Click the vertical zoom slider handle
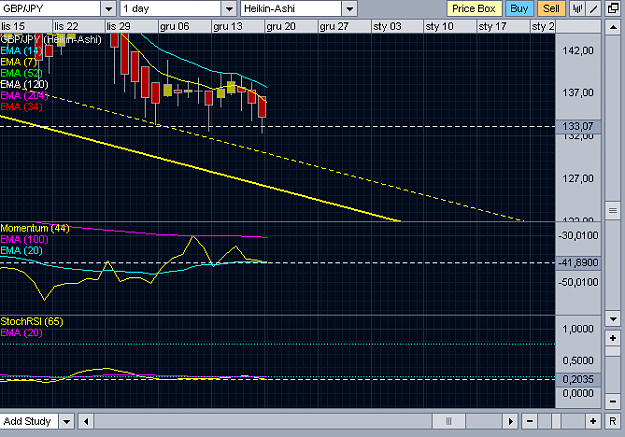The height and width of the screenshot is (437, 625). (x=613, y=351)
